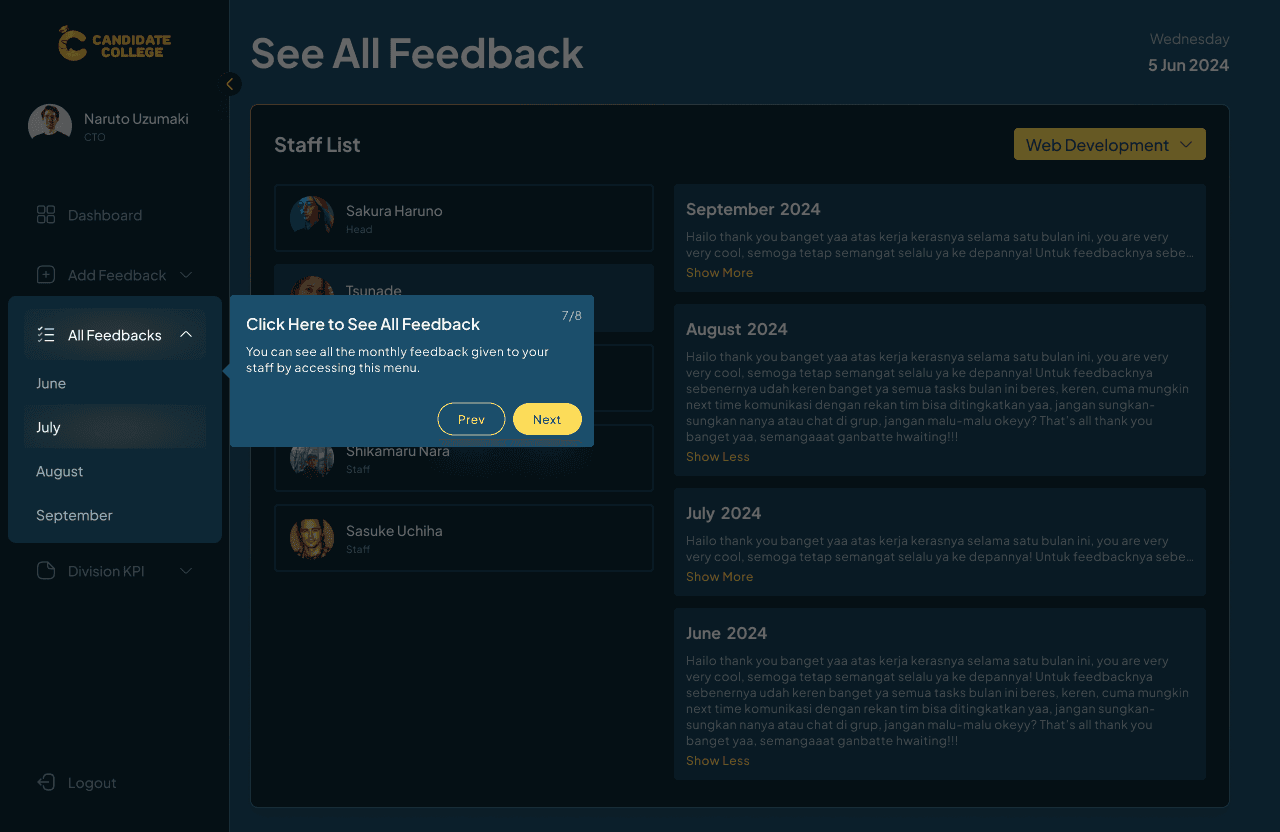Expand the Add Feedback submenu chevron
The height and width of the screenshot is (832, 1280).
(x=186, y=275)
